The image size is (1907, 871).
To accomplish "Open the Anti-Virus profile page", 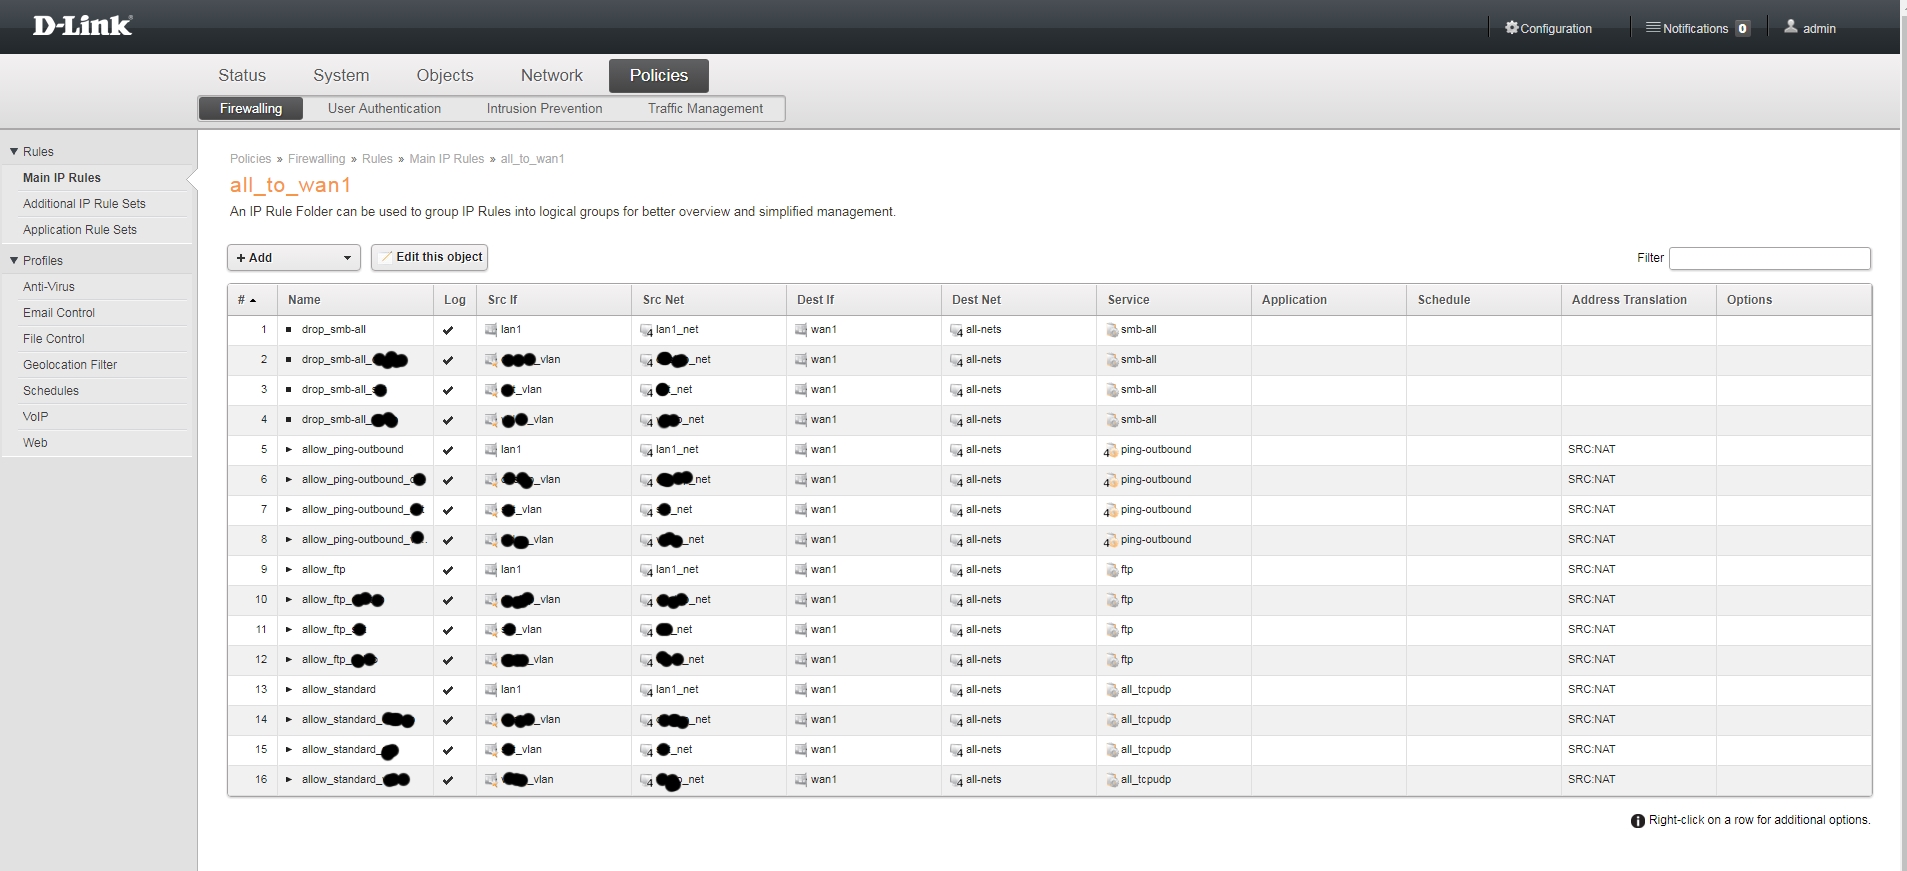I will (49, 287).
